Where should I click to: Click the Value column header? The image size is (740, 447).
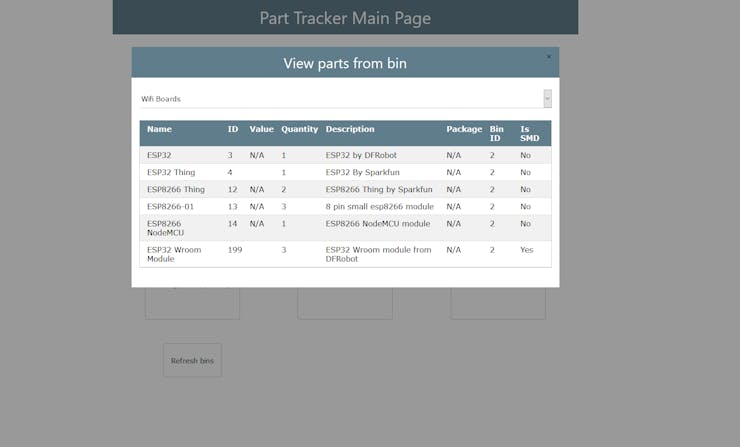point(261,129)
